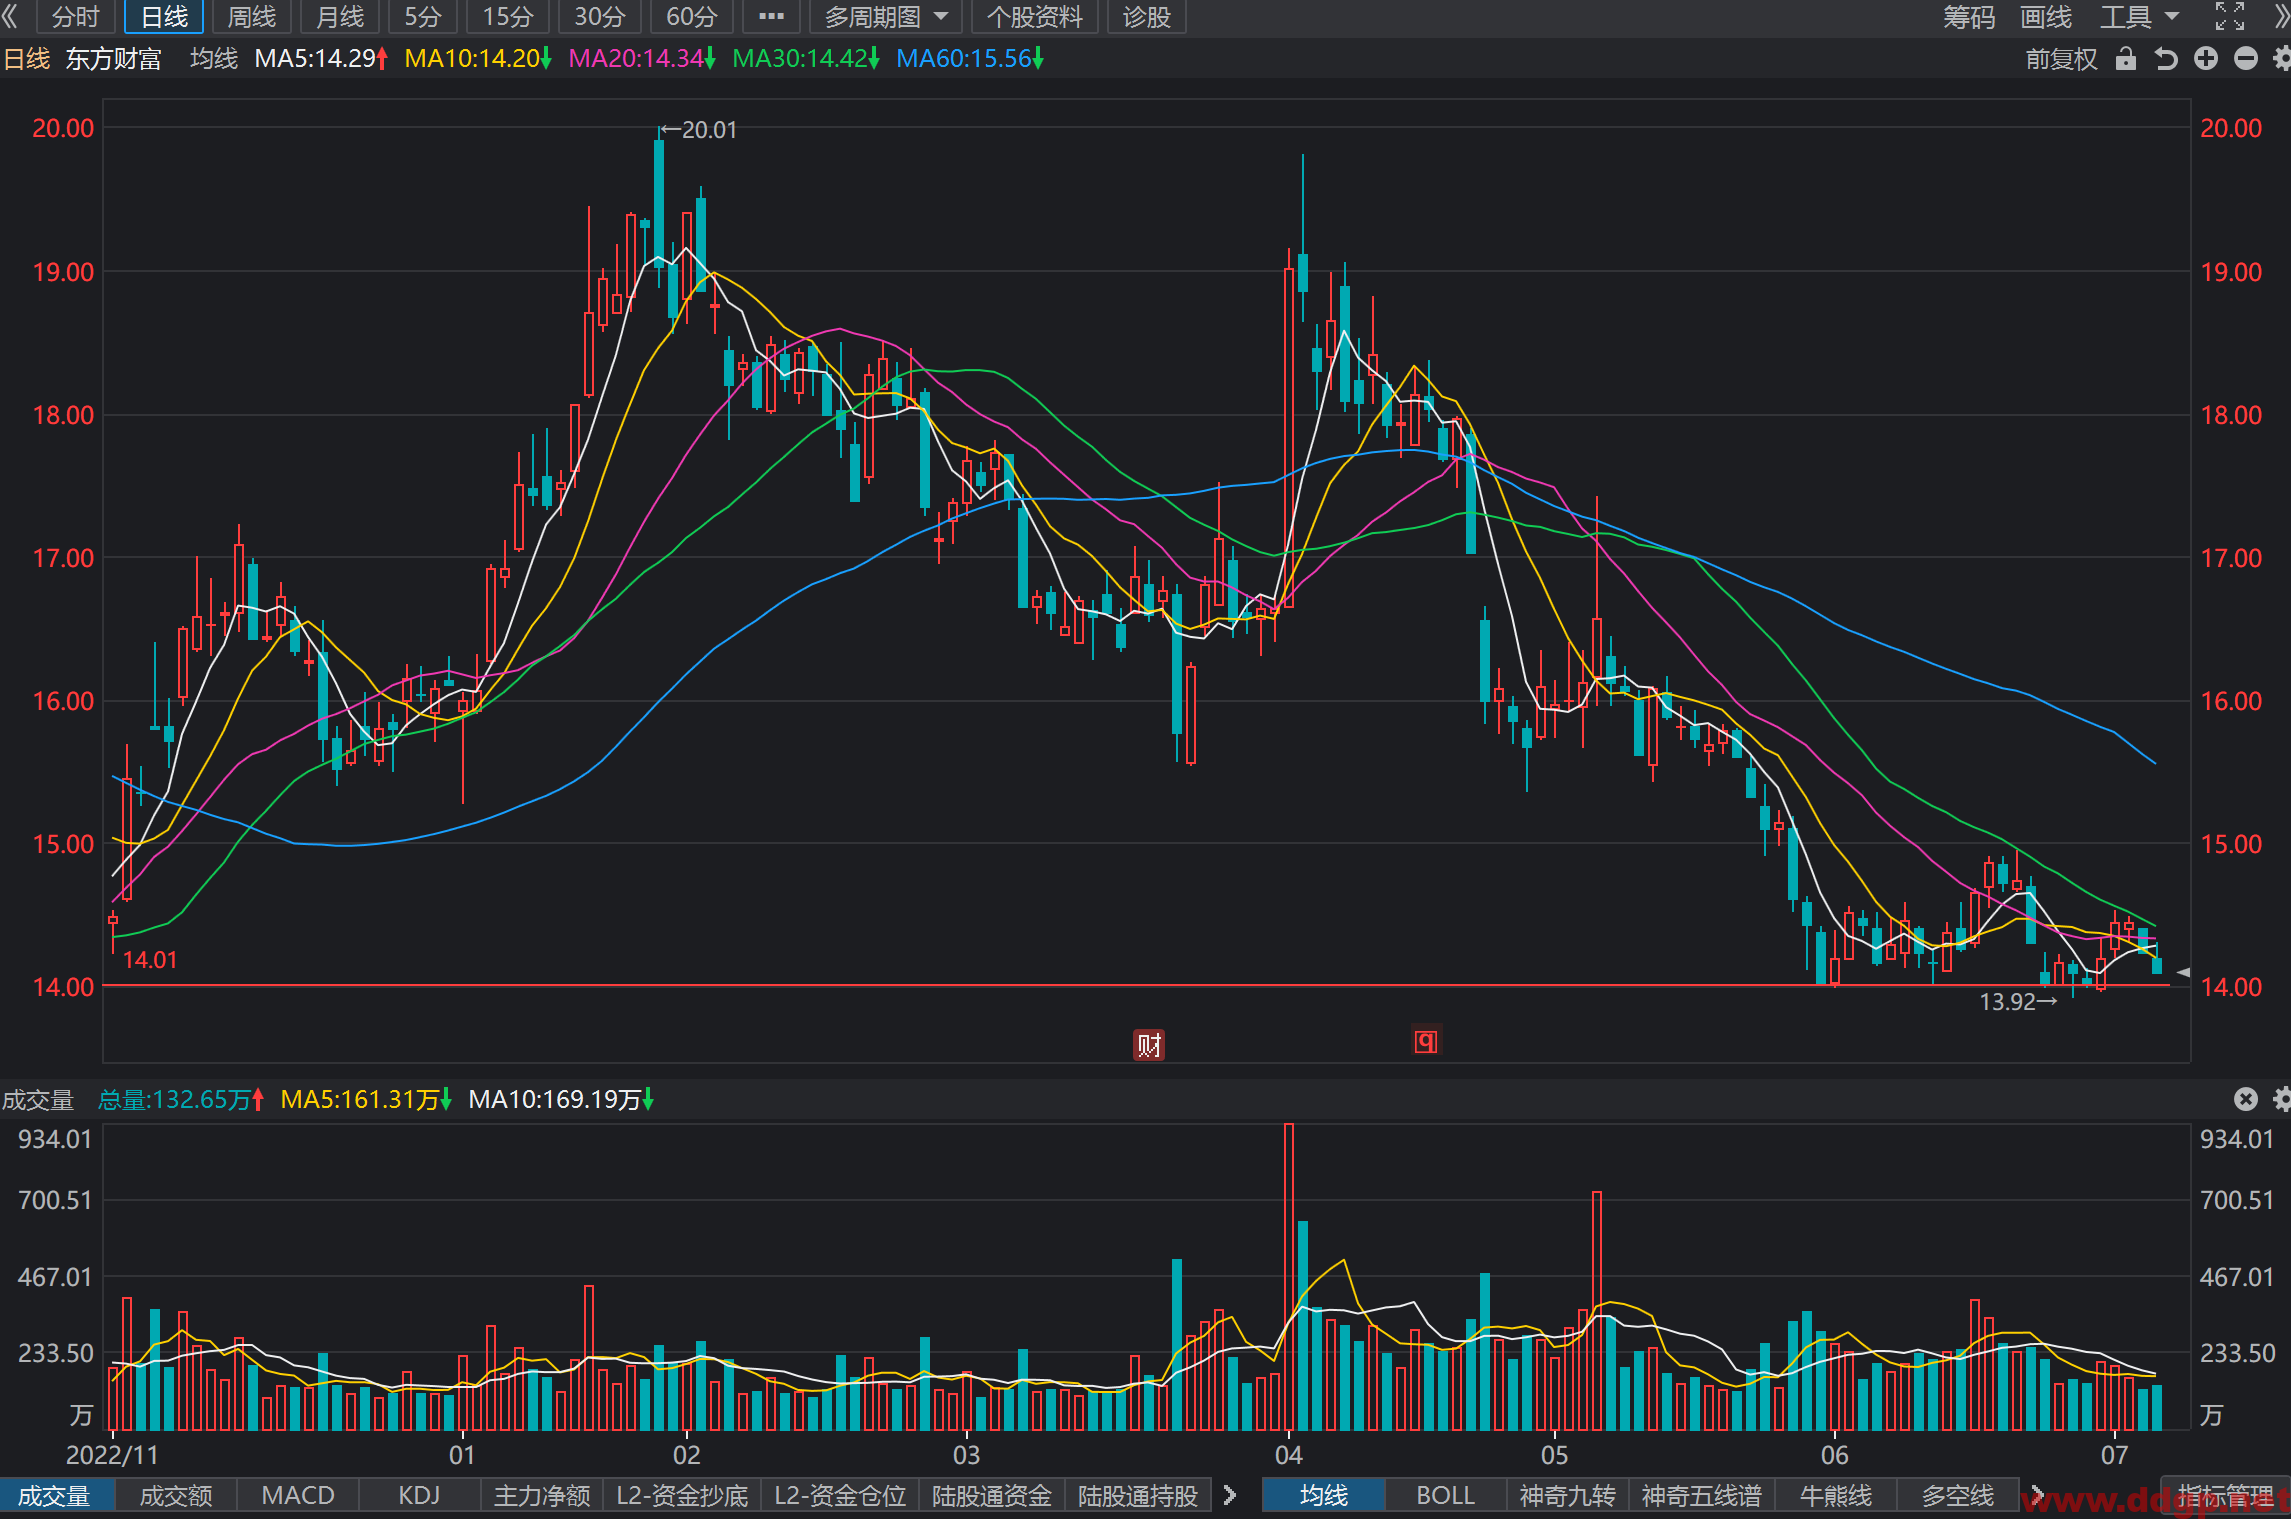
Task: Open the 工具 tools dropdown
Action: [2138, 17]
